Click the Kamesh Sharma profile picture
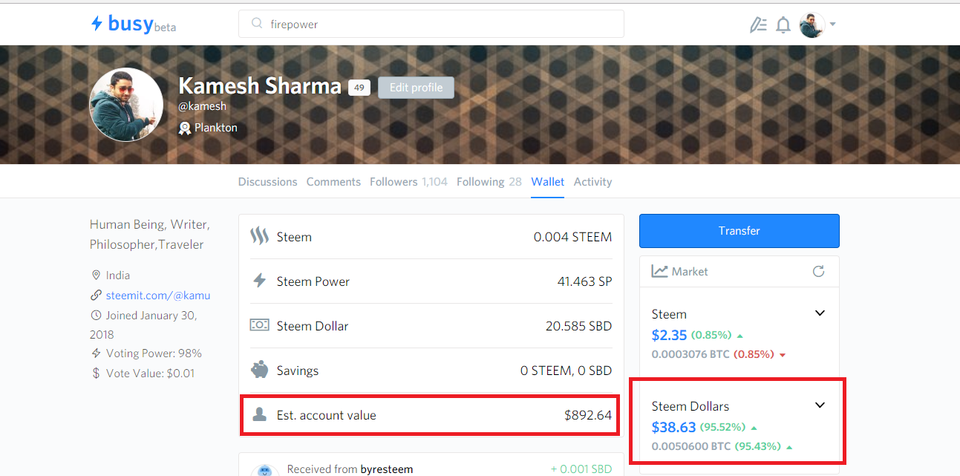The height and width of the screenshot is (476, 960). tap(126, 105)
